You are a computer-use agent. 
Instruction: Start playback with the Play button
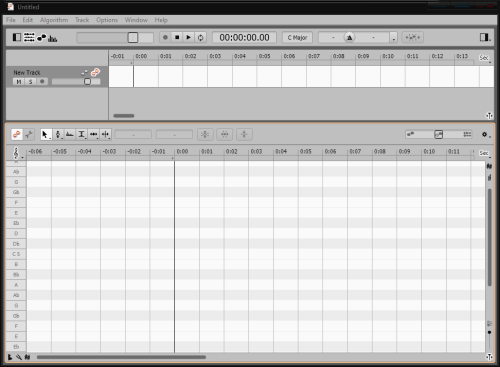189,37
